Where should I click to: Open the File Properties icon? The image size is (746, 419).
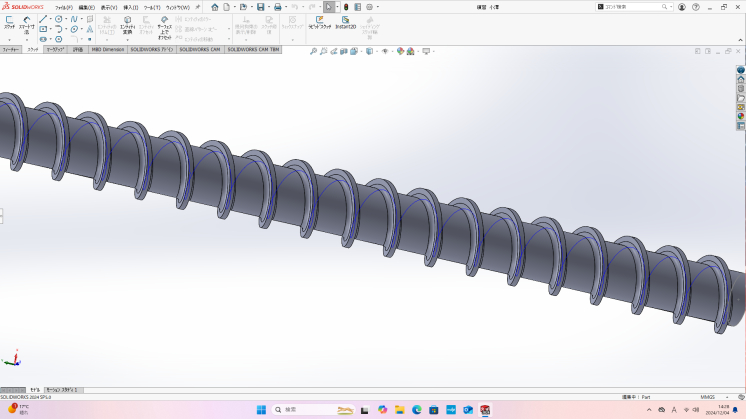tap(357, 7)
